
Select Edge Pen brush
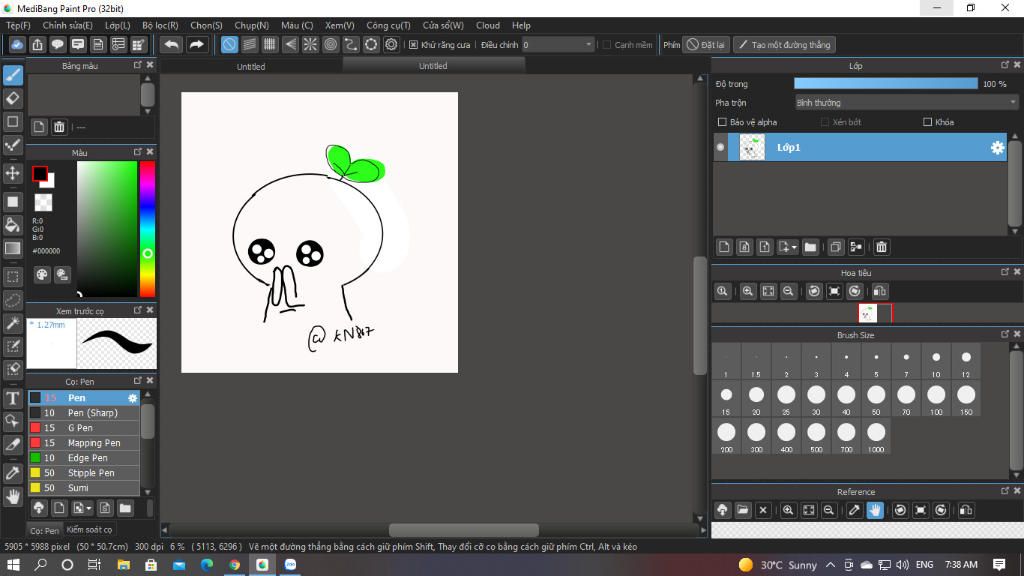84,458
